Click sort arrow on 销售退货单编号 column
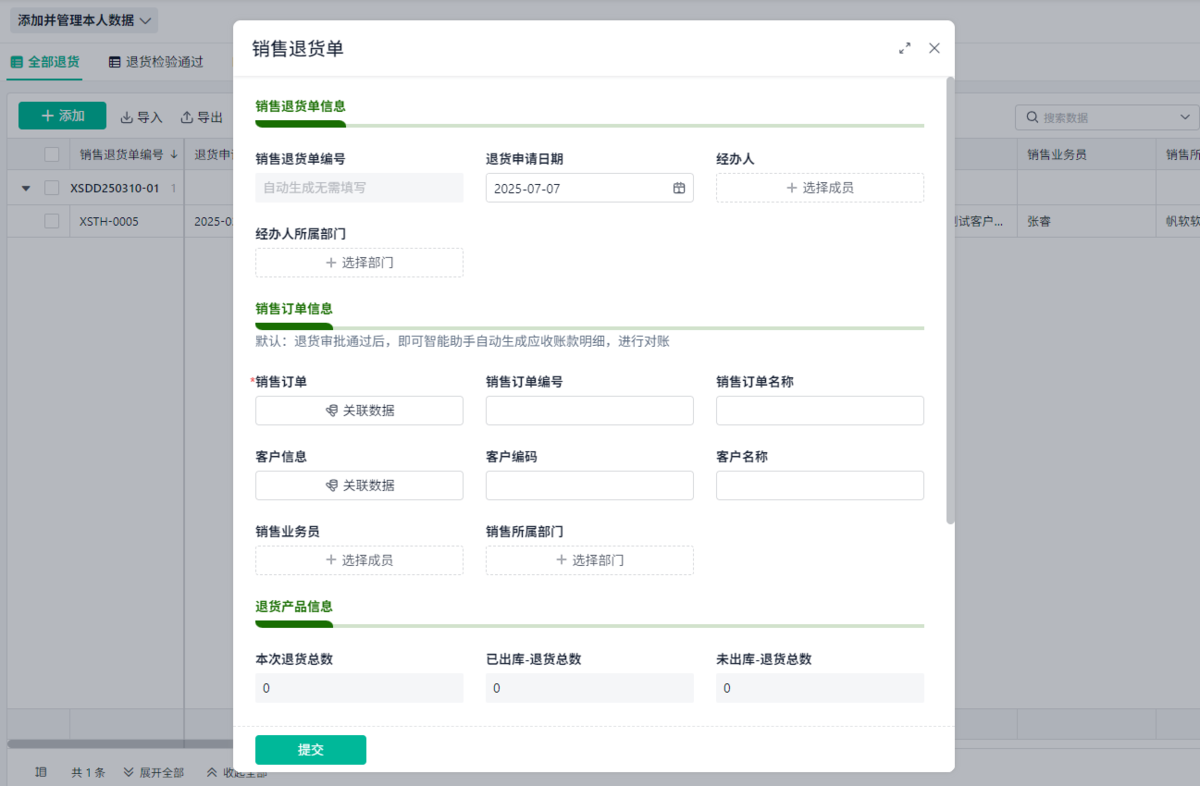This screenshot has height=786, width=1200. (175, 154)
